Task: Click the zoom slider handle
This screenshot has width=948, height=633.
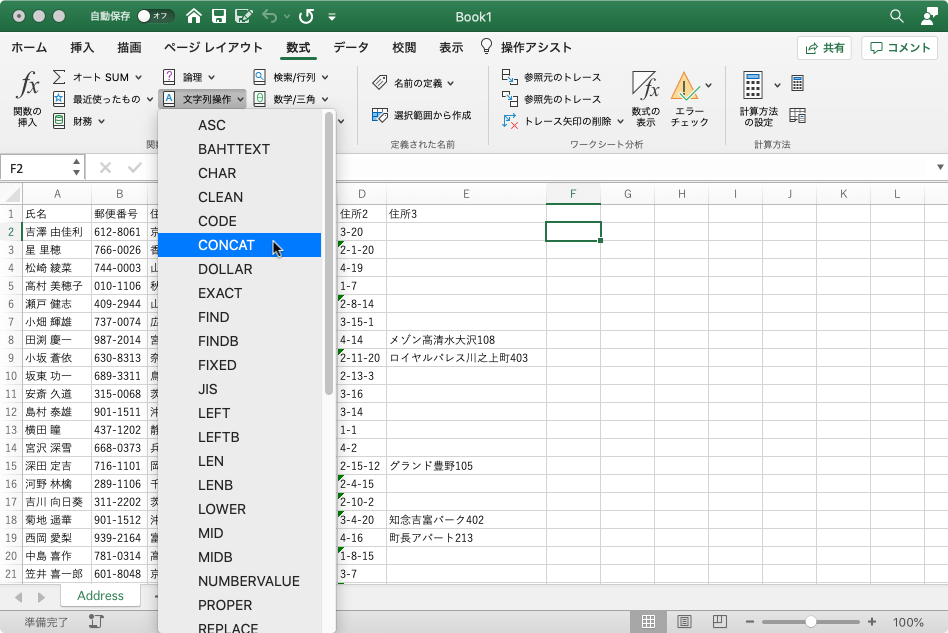Action: [811, 622]
